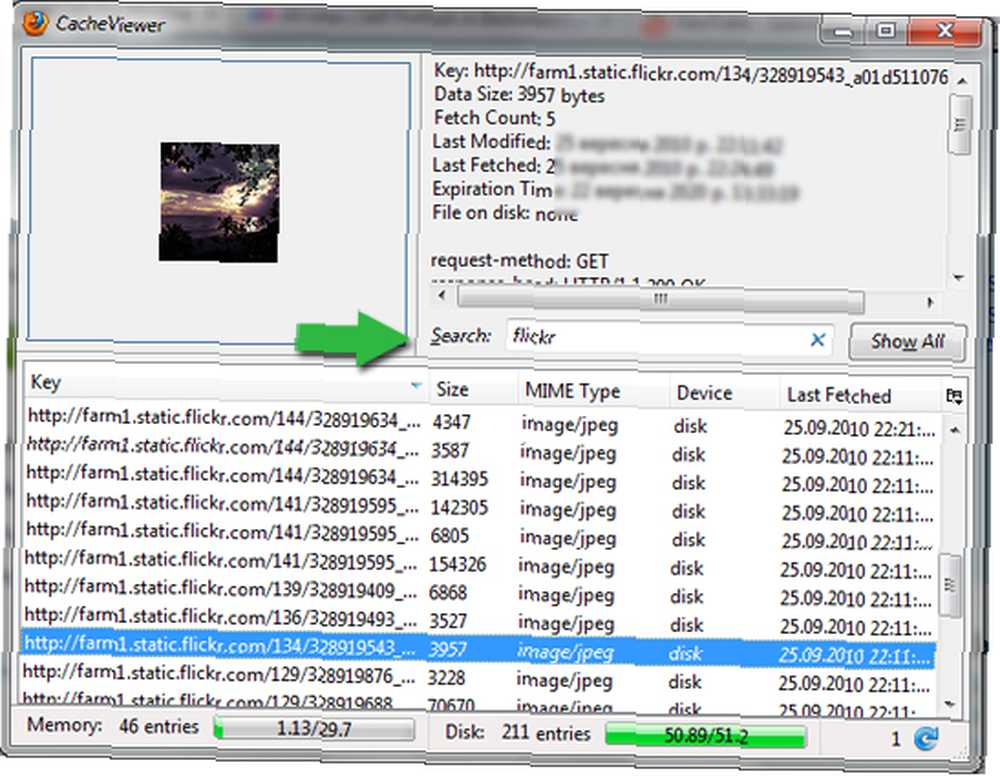Sort entries by the Last Fetched column header
1000x776 pixels.
[860, 395]
